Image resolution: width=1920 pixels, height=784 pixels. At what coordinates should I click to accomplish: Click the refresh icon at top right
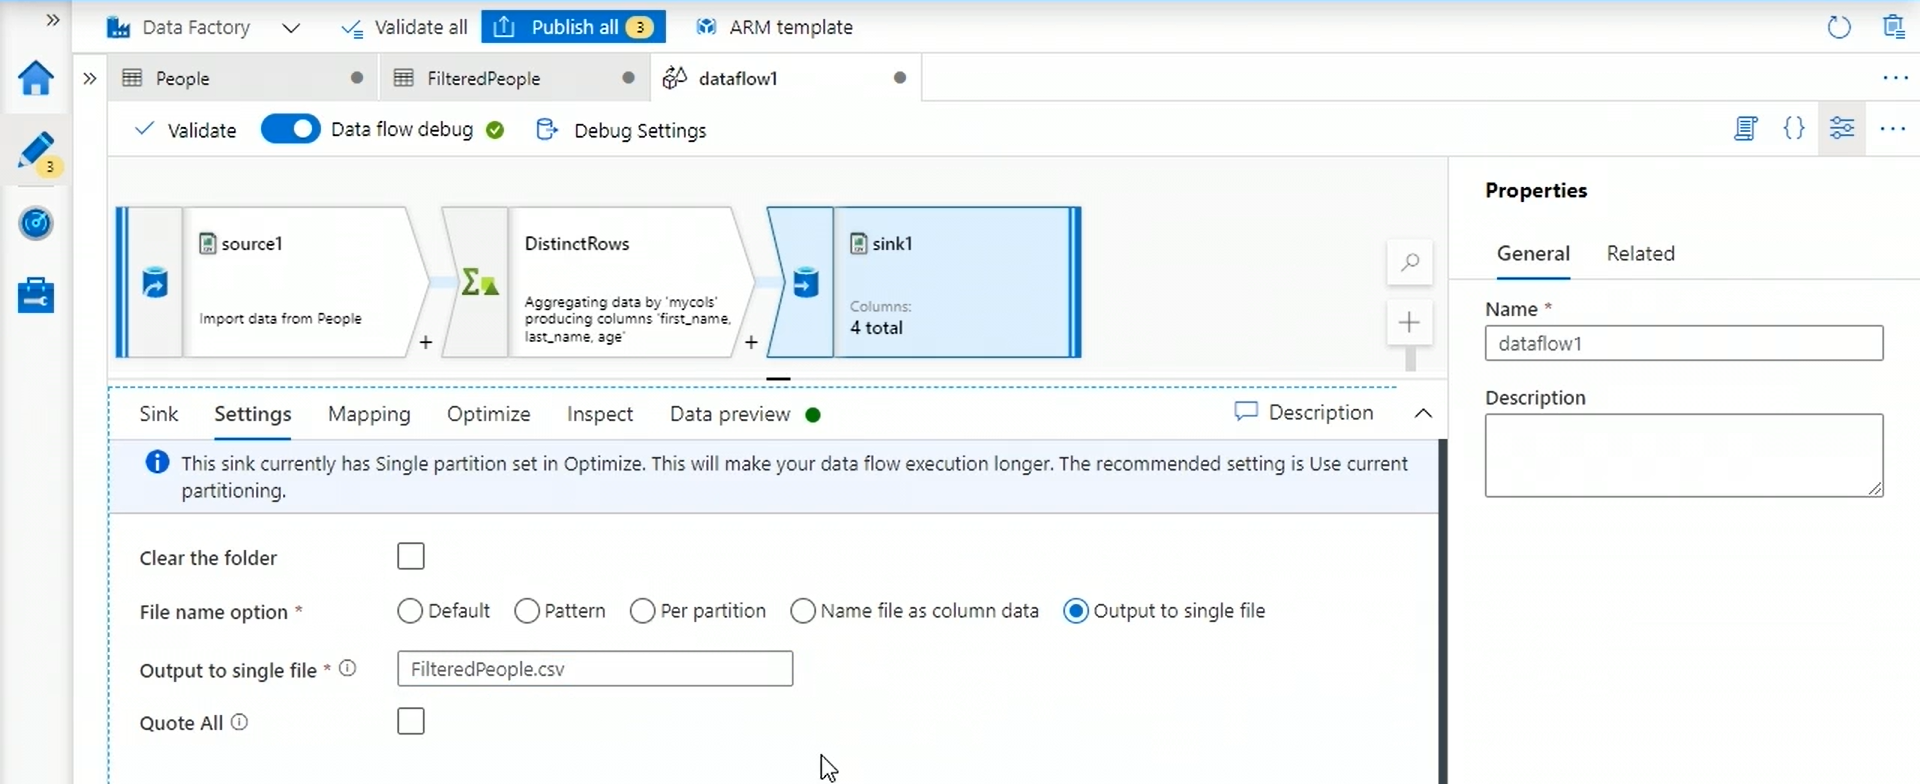coord(1838,27)
